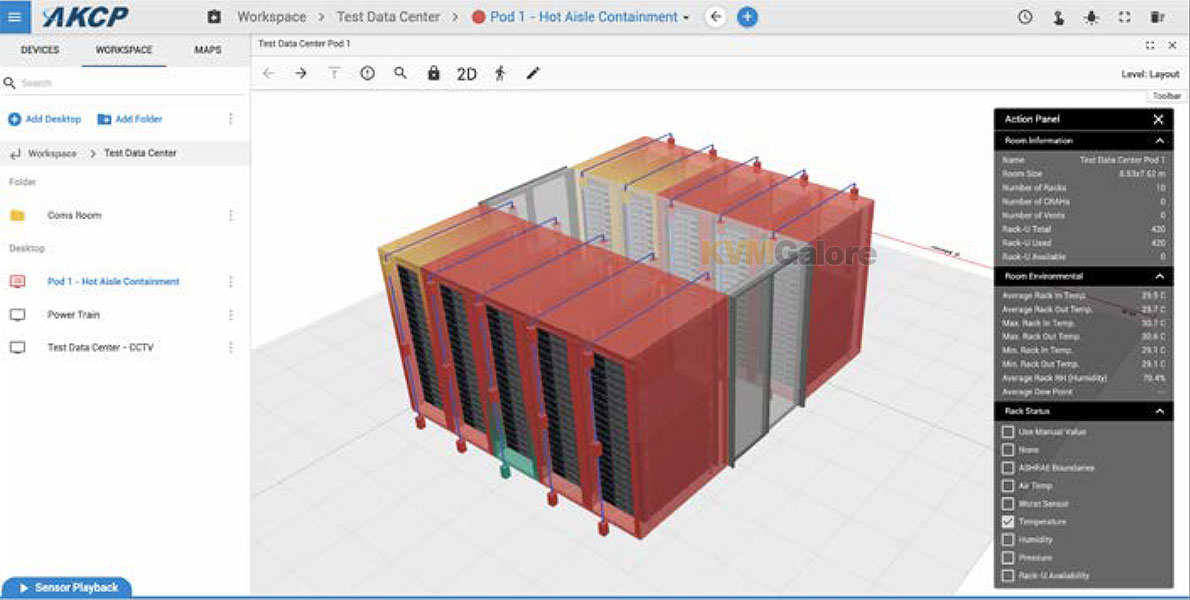Enable the Humidity rack status checkbox
This screenshot has height=600, width=1190.
(x=1008, y=540)
